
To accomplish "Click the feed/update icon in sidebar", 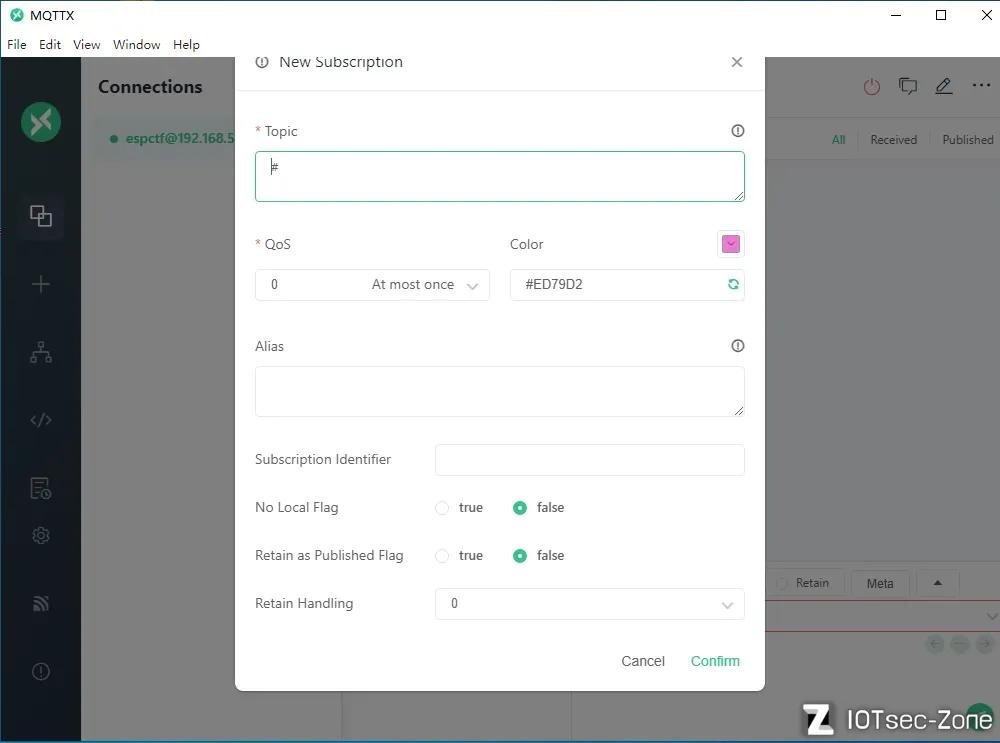I will [41, 603].
